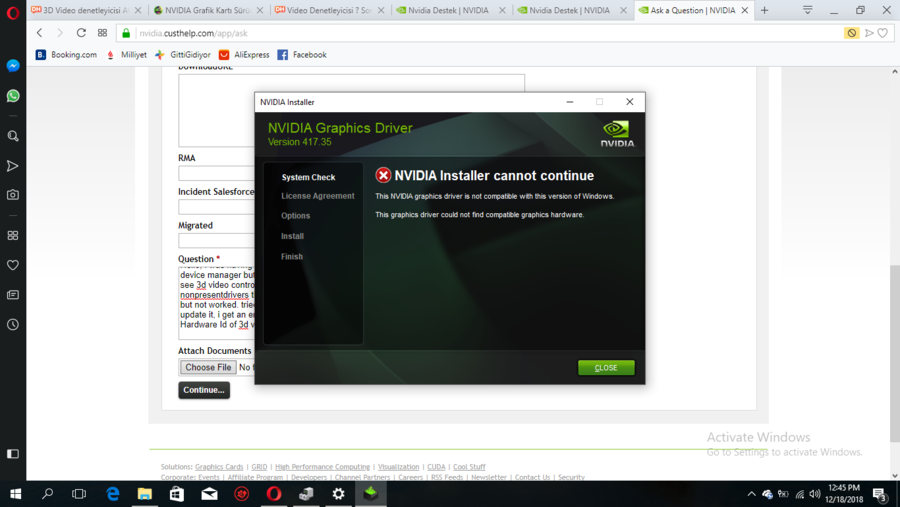The height and width of the screenshot is (507, 900).
Task: Open GRID footer link
Action: click(x=259, y=467)
